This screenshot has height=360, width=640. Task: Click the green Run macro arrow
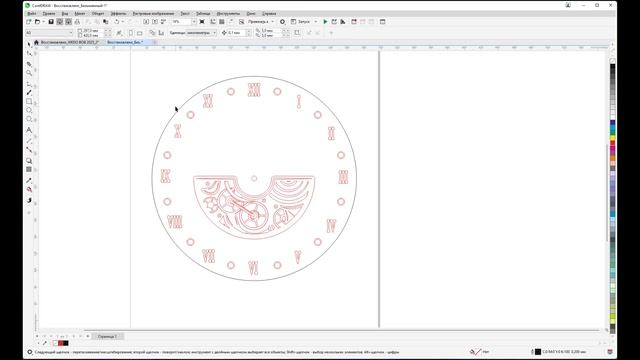click(325, 22)
